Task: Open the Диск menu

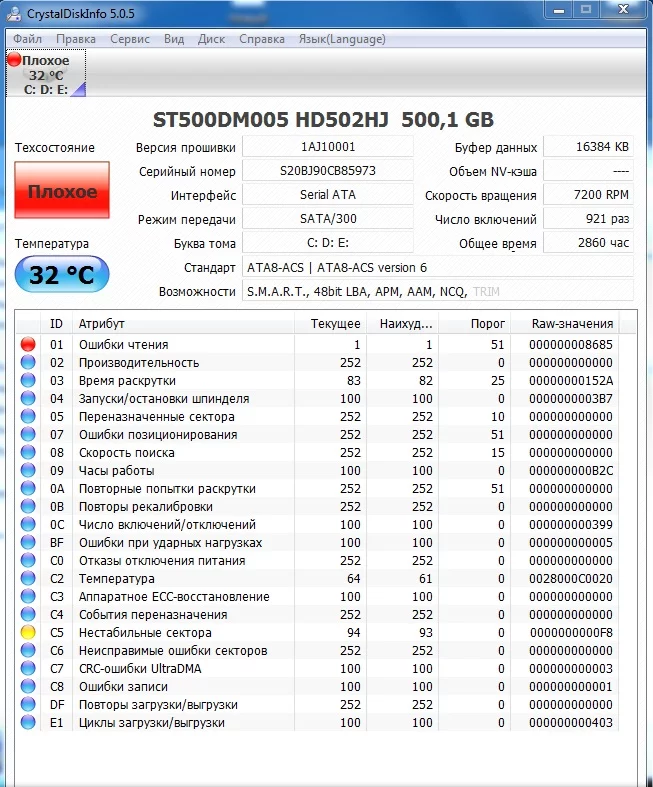Action: [x=211, y=39]
